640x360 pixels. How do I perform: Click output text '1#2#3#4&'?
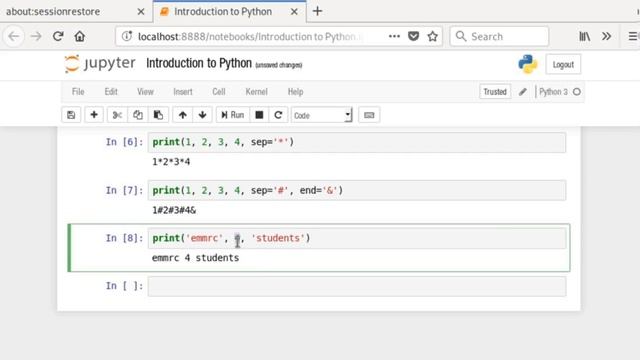174,210
